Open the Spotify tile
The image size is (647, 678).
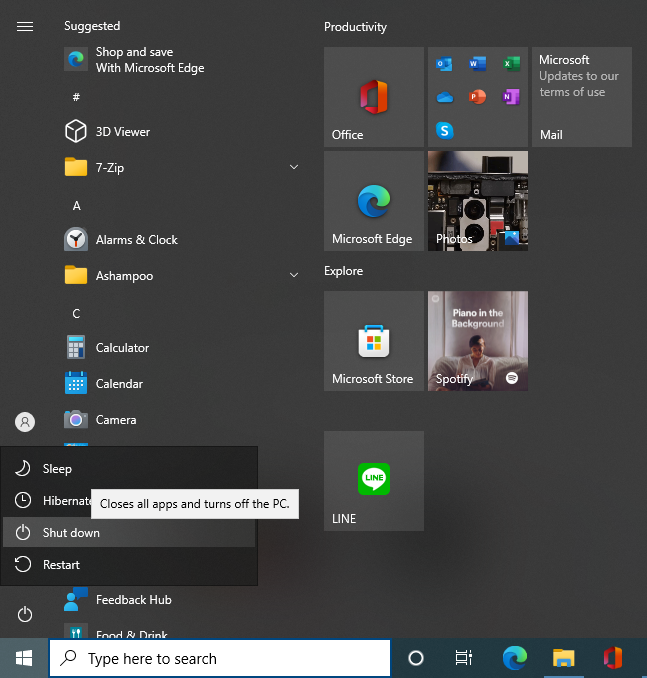click(x=478, y=341)
